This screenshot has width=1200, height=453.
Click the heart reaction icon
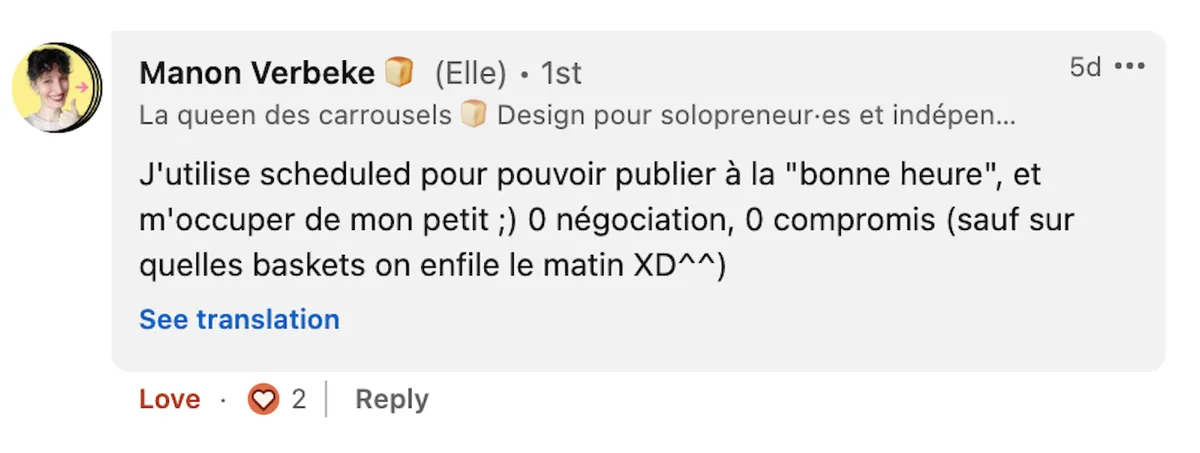click(x=263, y=400)
